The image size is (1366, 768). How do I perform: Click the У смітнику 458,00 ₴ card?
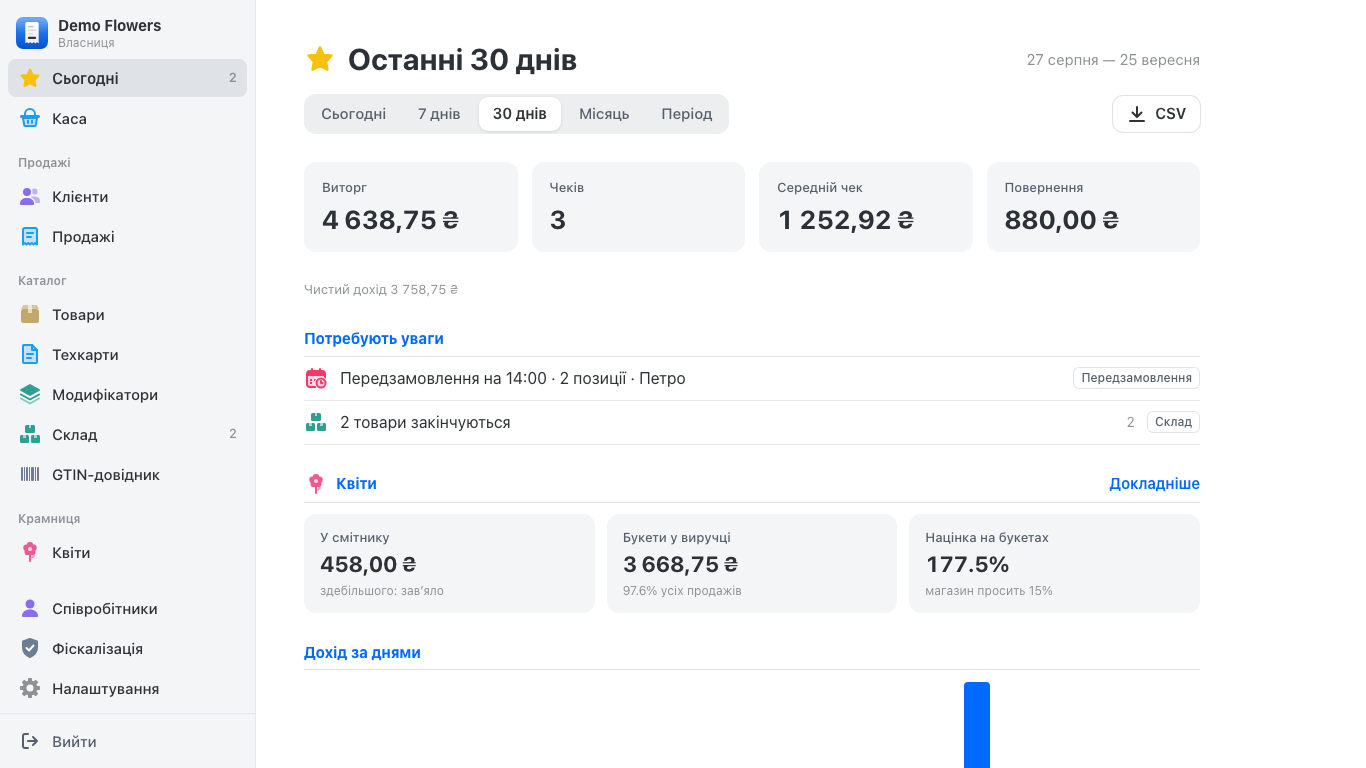click(x=449, y=563)
